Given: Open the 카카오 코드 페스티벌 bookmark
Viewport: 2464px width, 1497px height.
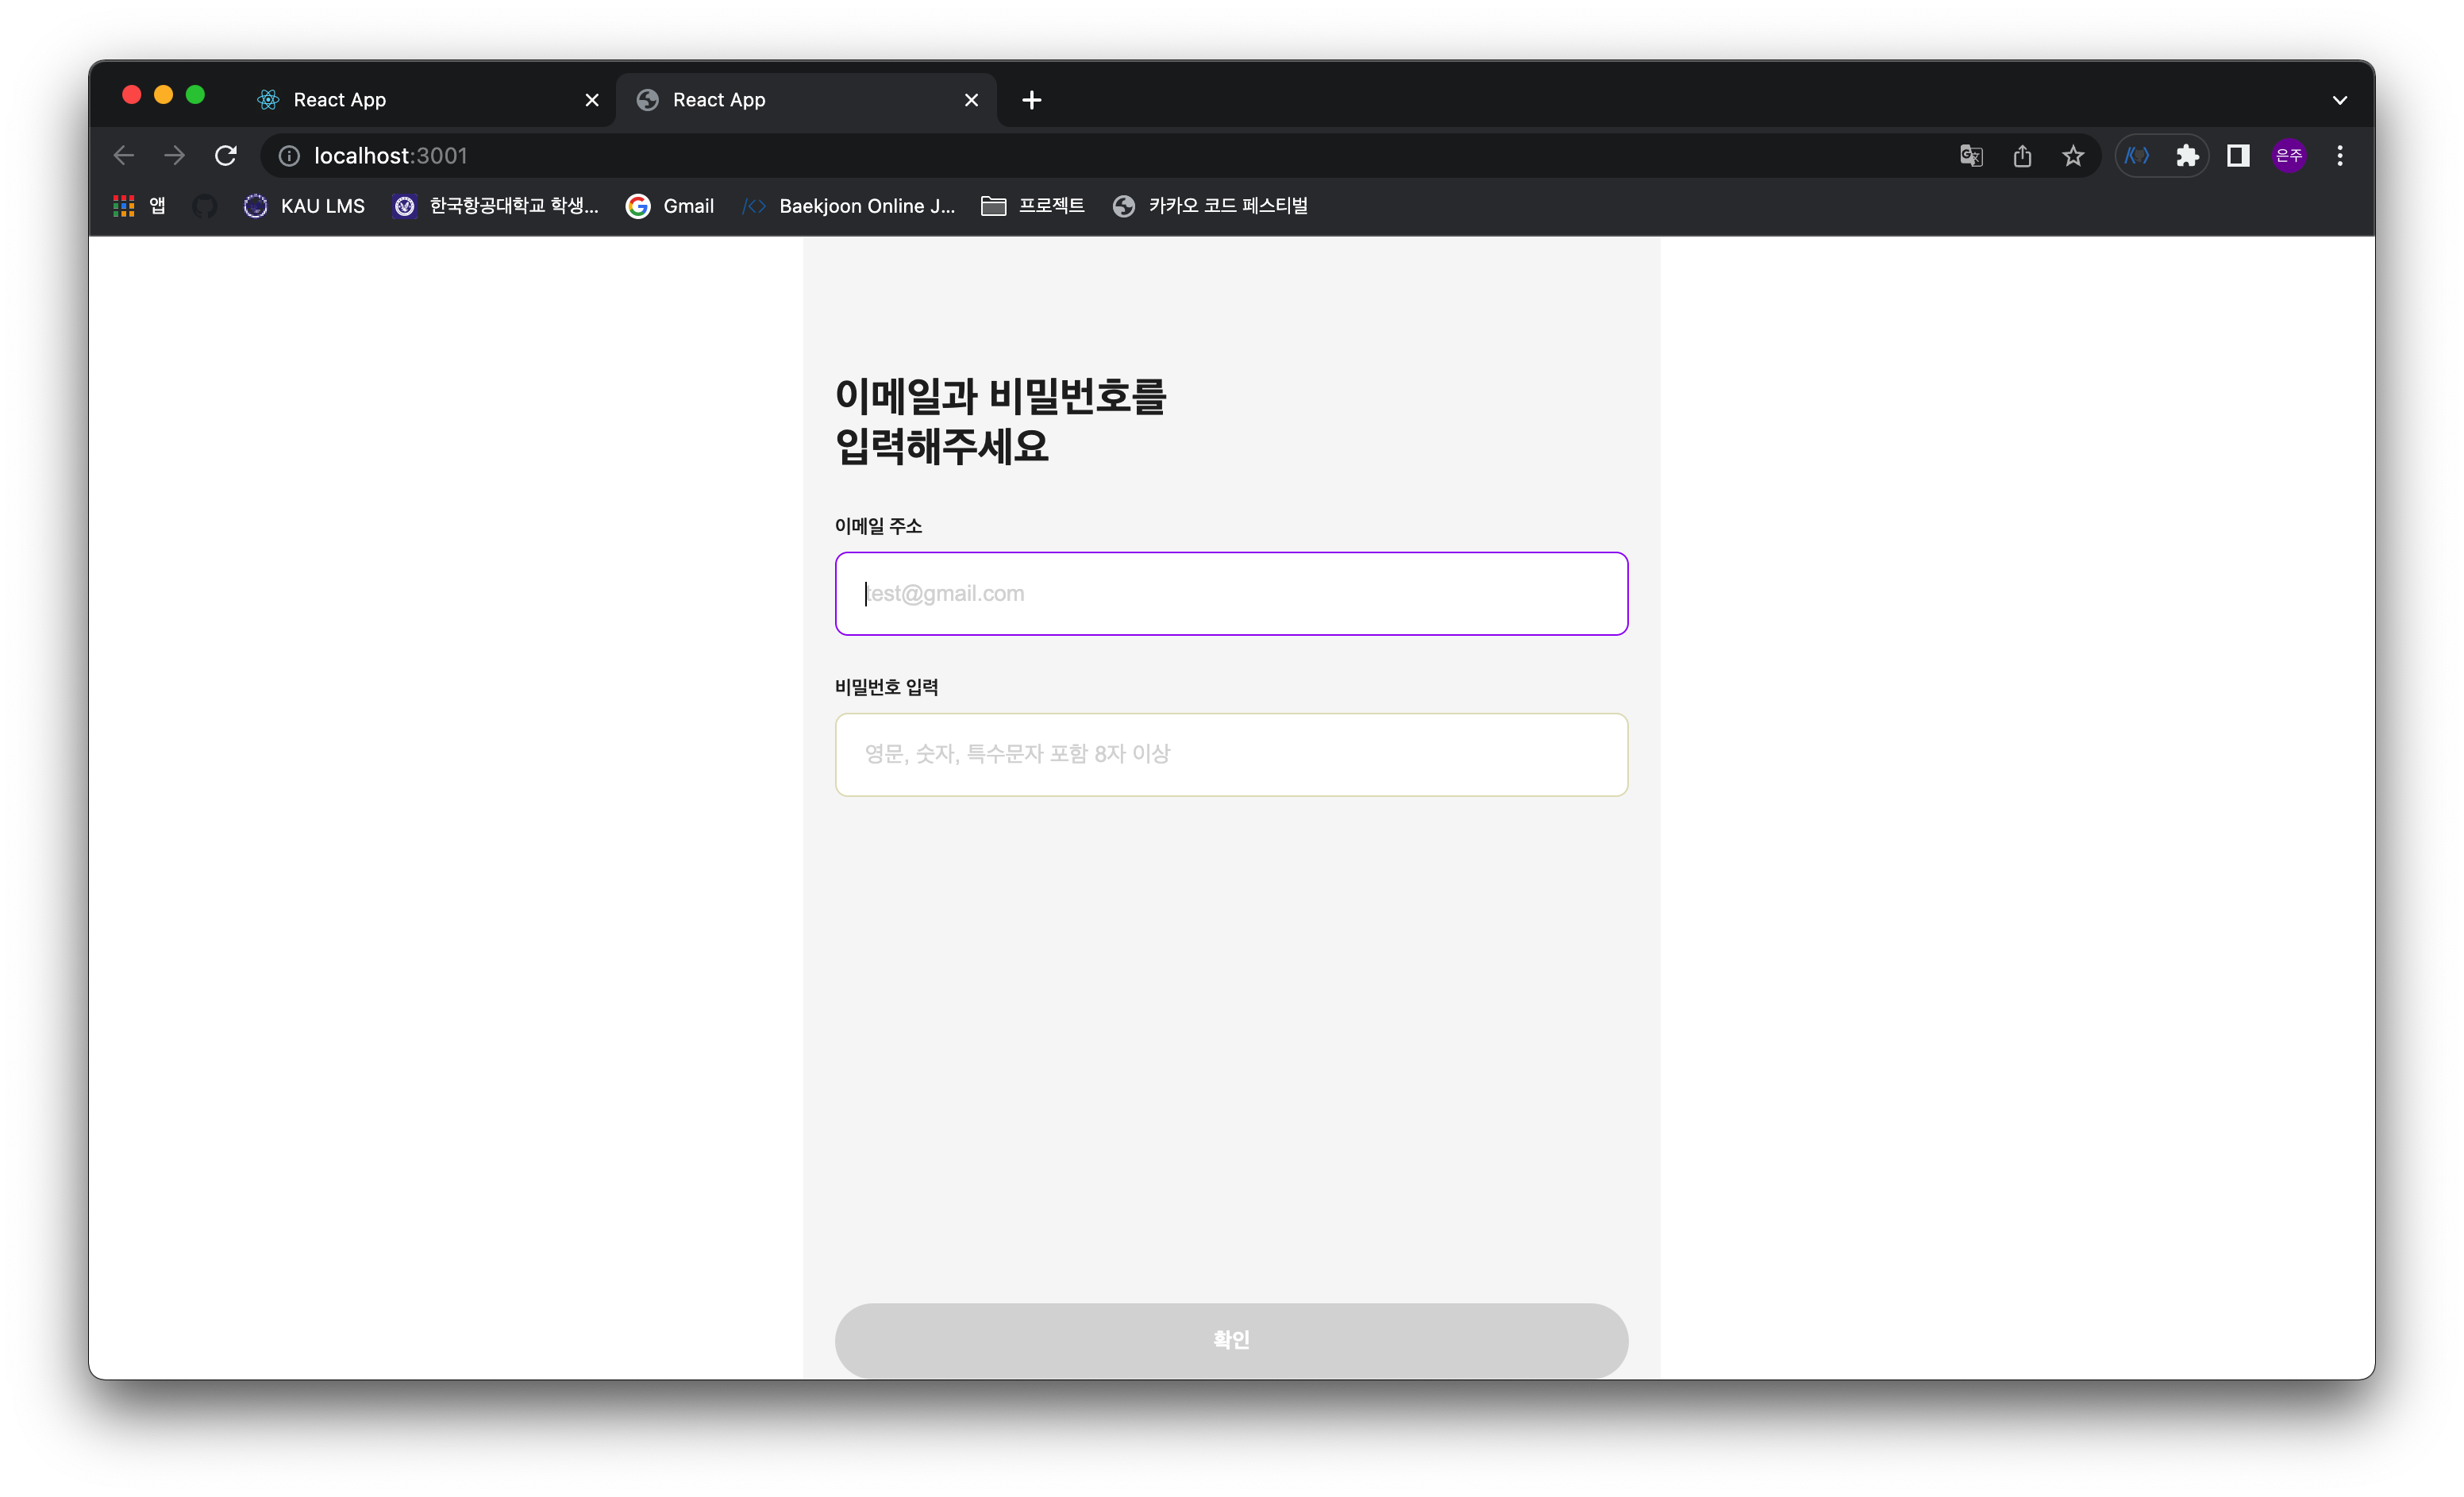Looking at the screenshot, I should [x=1210, y=206].
